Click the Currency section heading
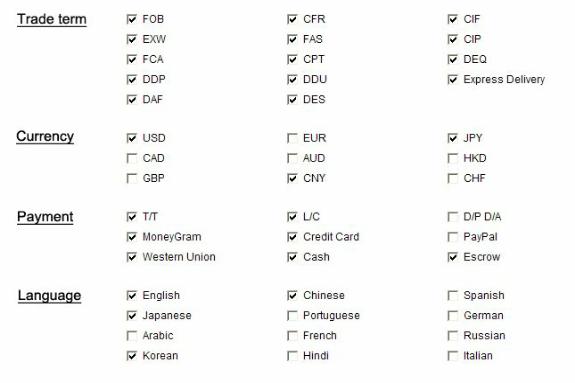This screenshot has height=383, width=575. (x=45, y=136)
